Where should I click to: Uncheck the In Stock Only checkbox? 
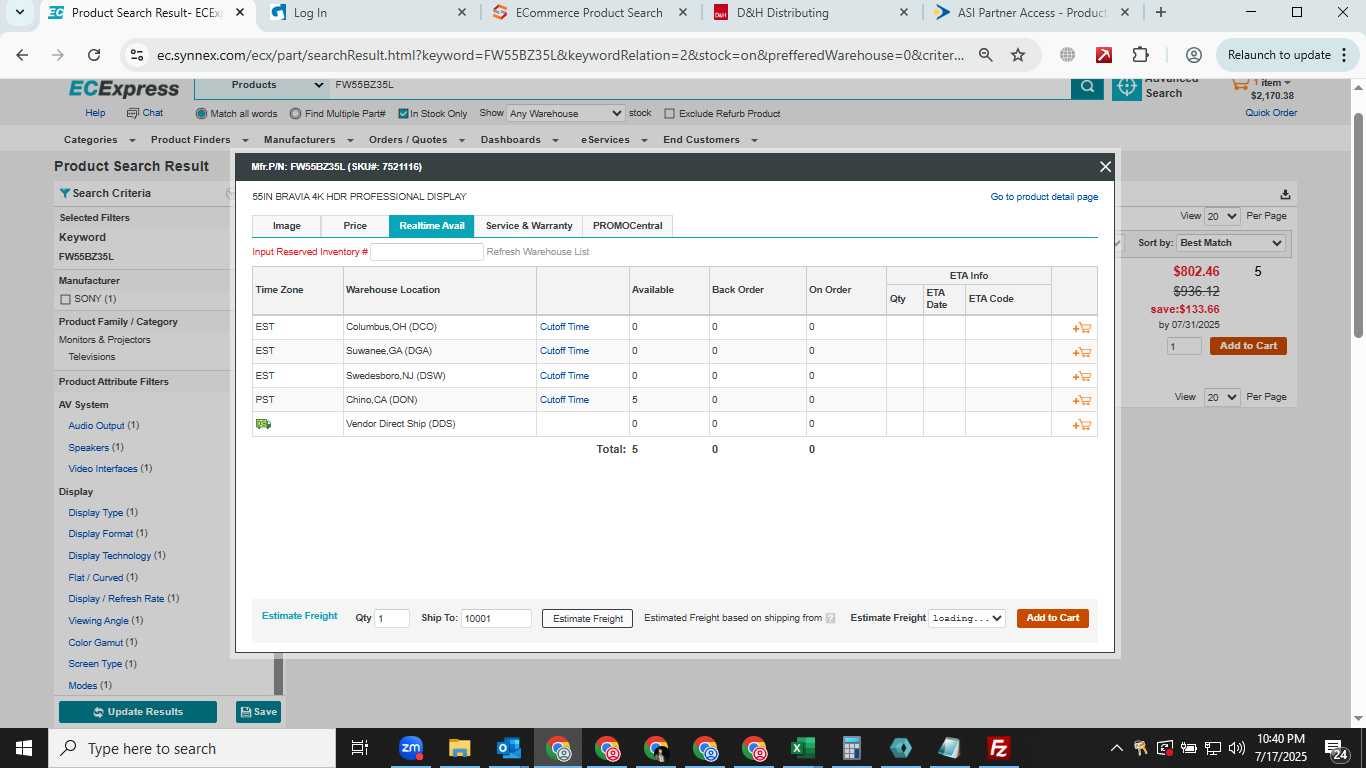pos(403,114)
